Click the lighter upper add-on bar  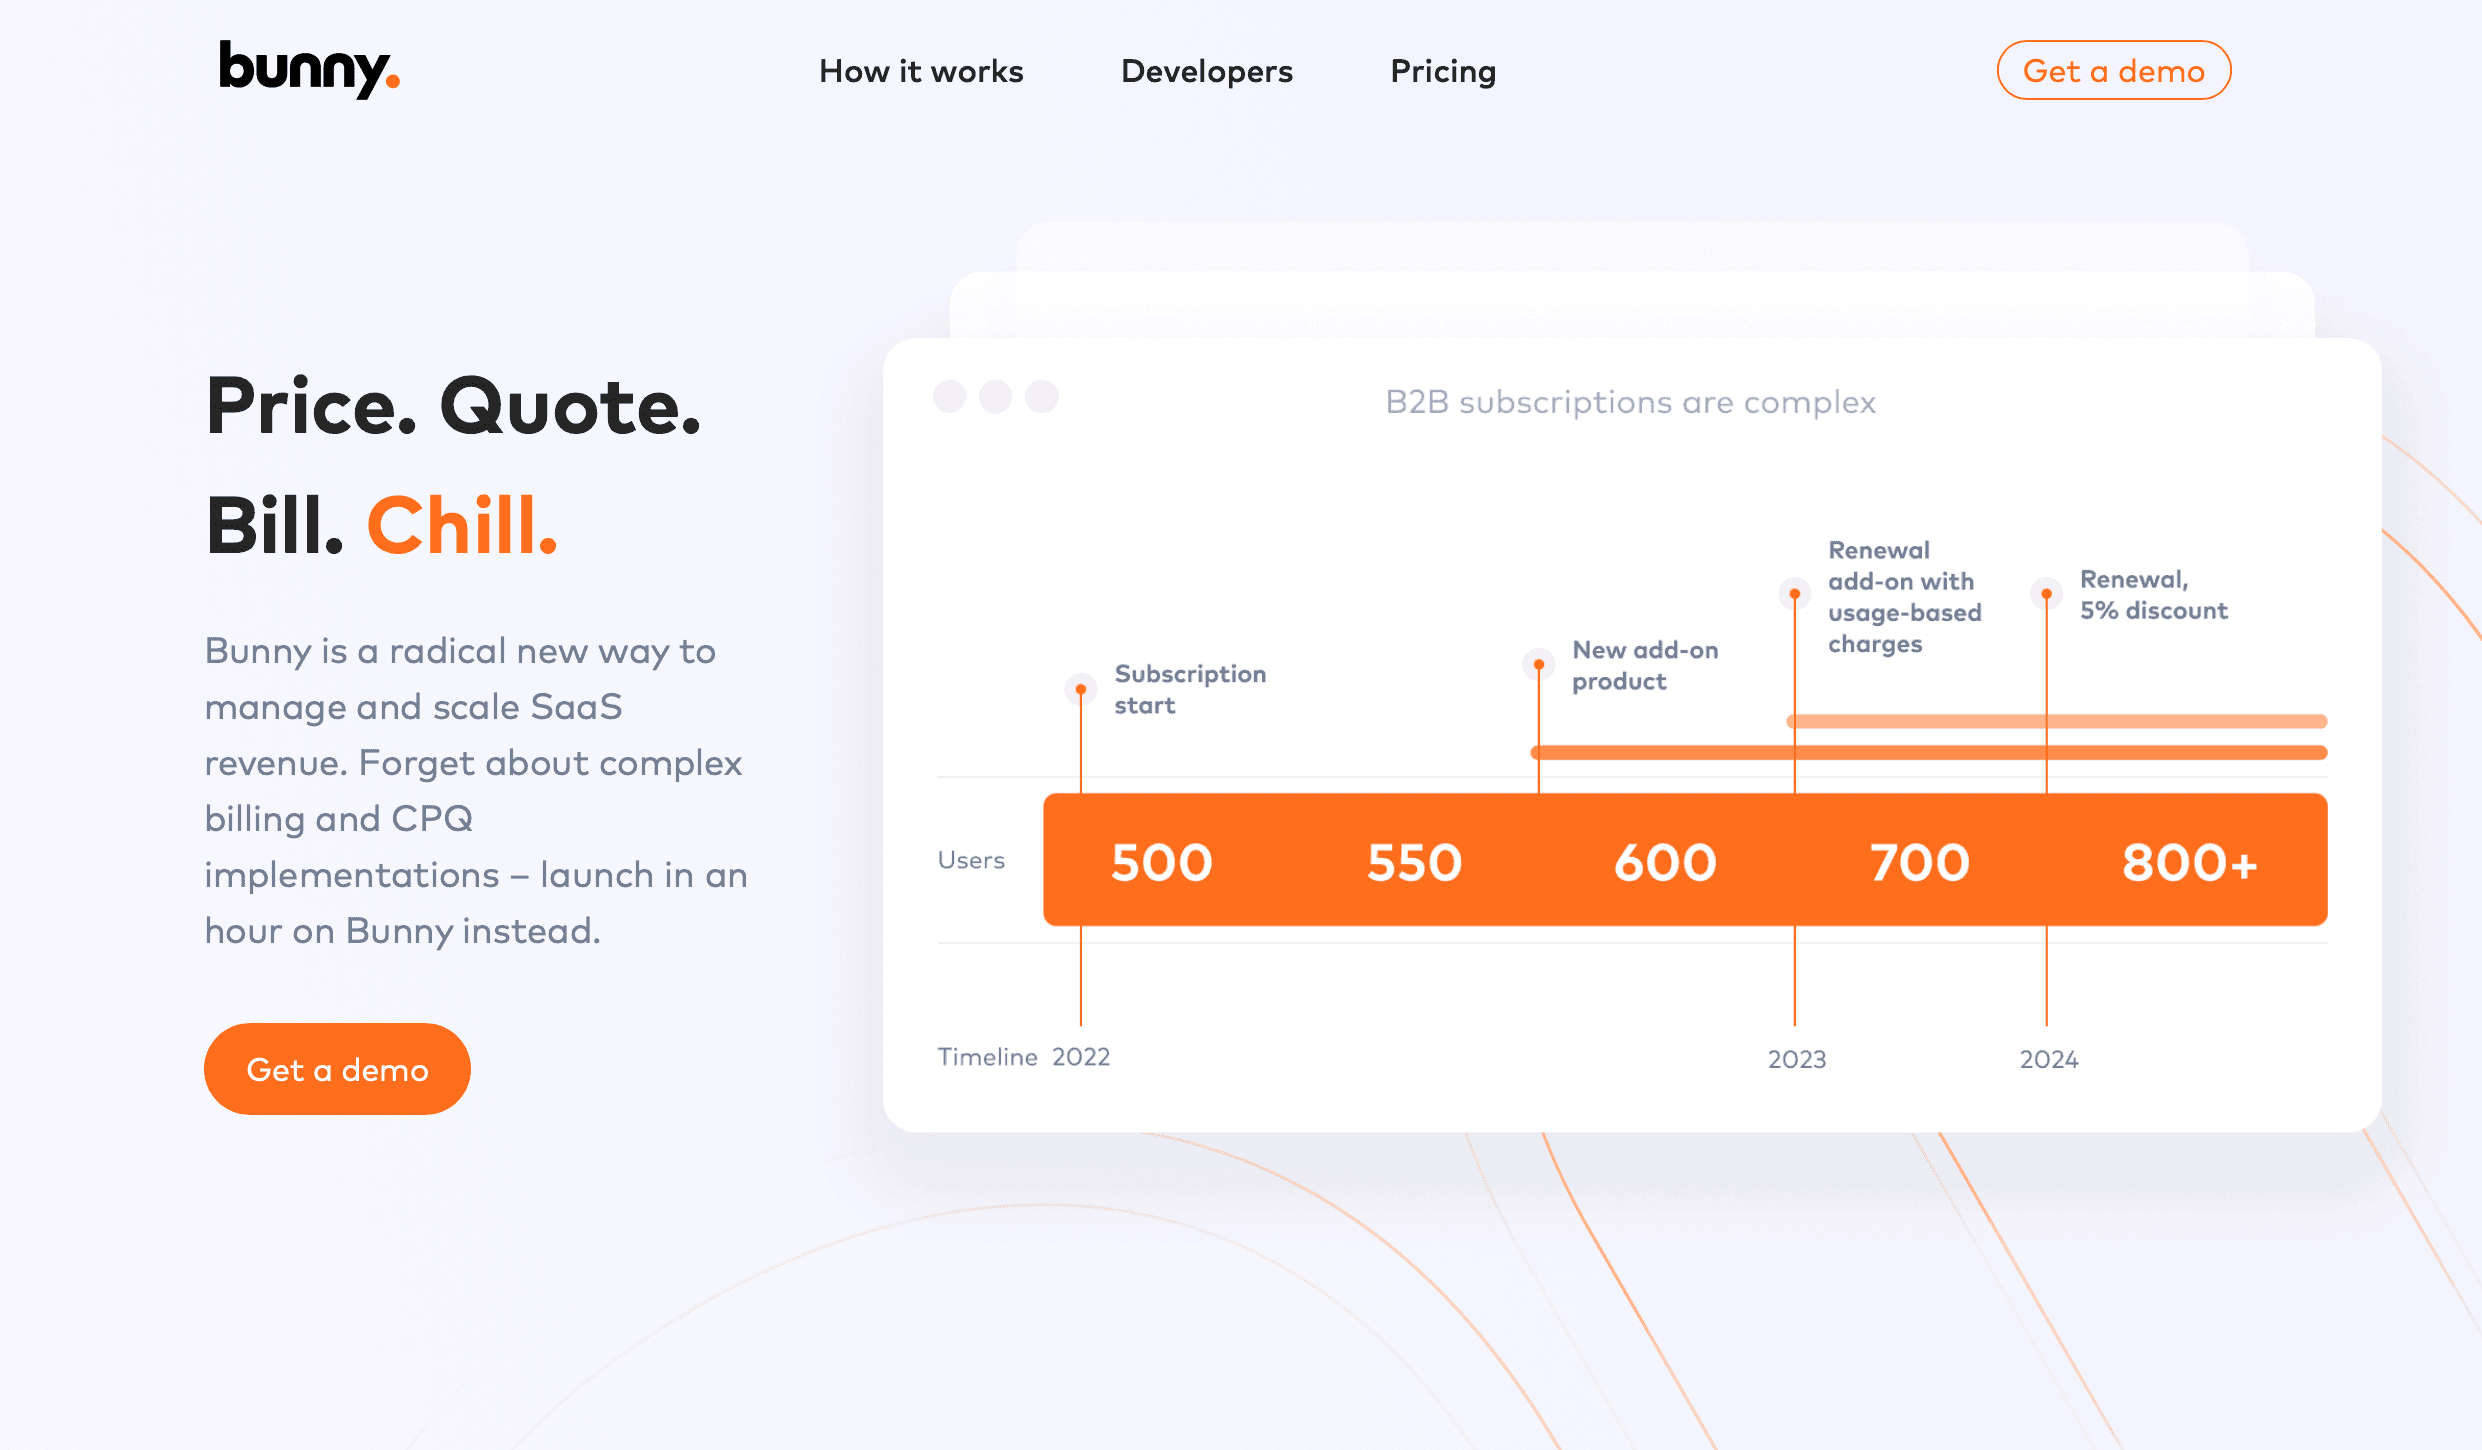tap(2057, 721)
